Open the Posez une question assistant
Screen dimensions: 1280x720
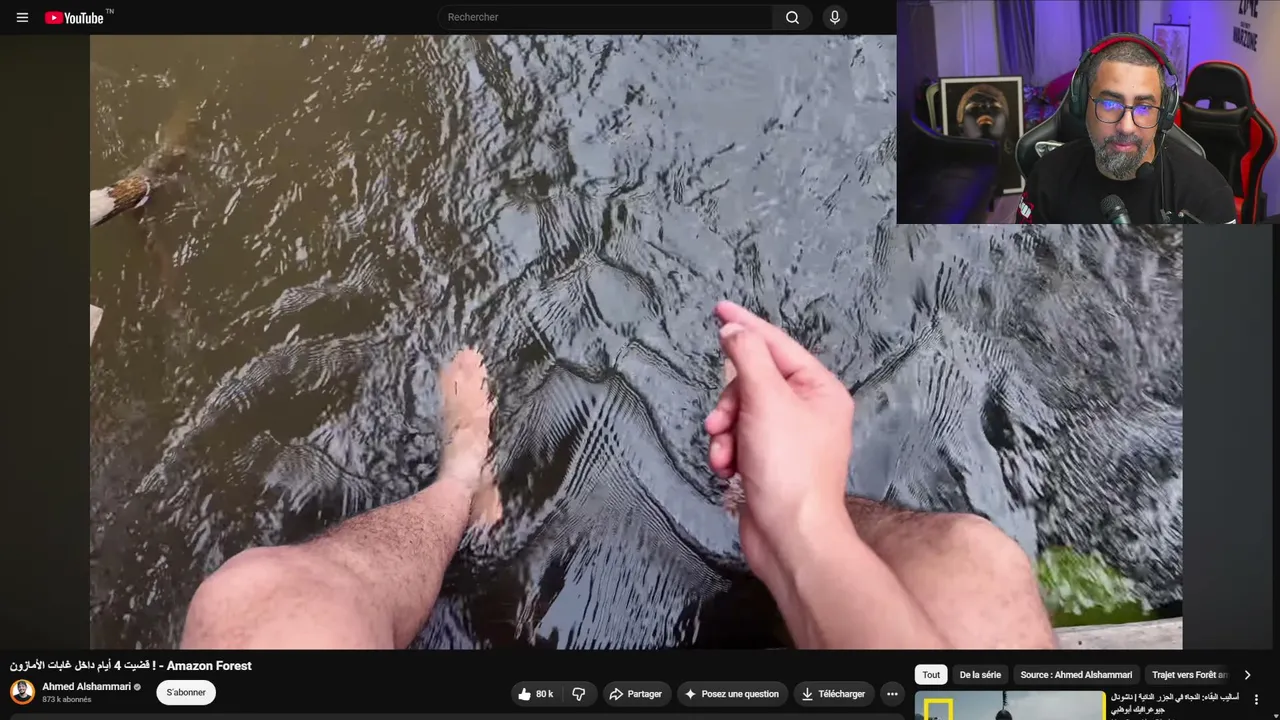tap(731, 694)
